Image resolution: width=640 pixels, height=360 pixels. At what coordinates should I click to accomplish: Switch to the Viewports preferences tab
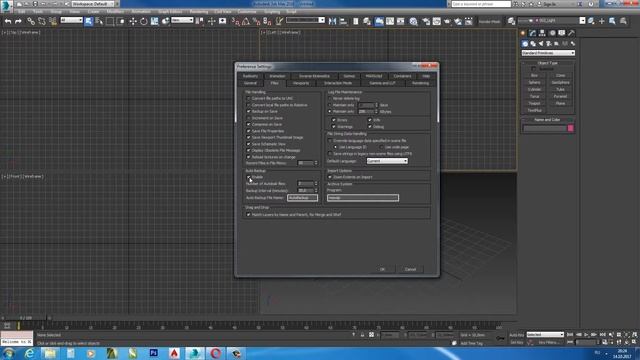(301, 83)
